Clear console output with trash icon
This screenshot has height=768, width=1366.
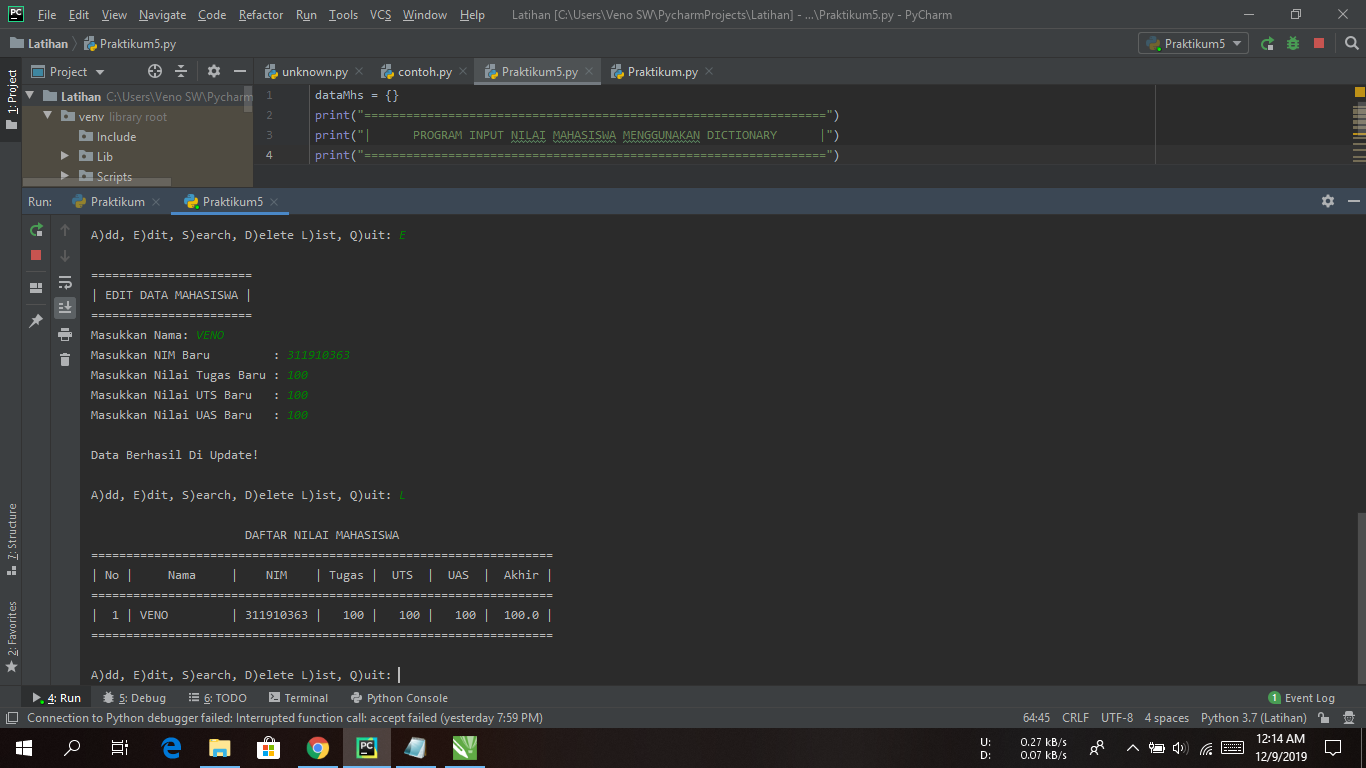click(x=65, y=360)
